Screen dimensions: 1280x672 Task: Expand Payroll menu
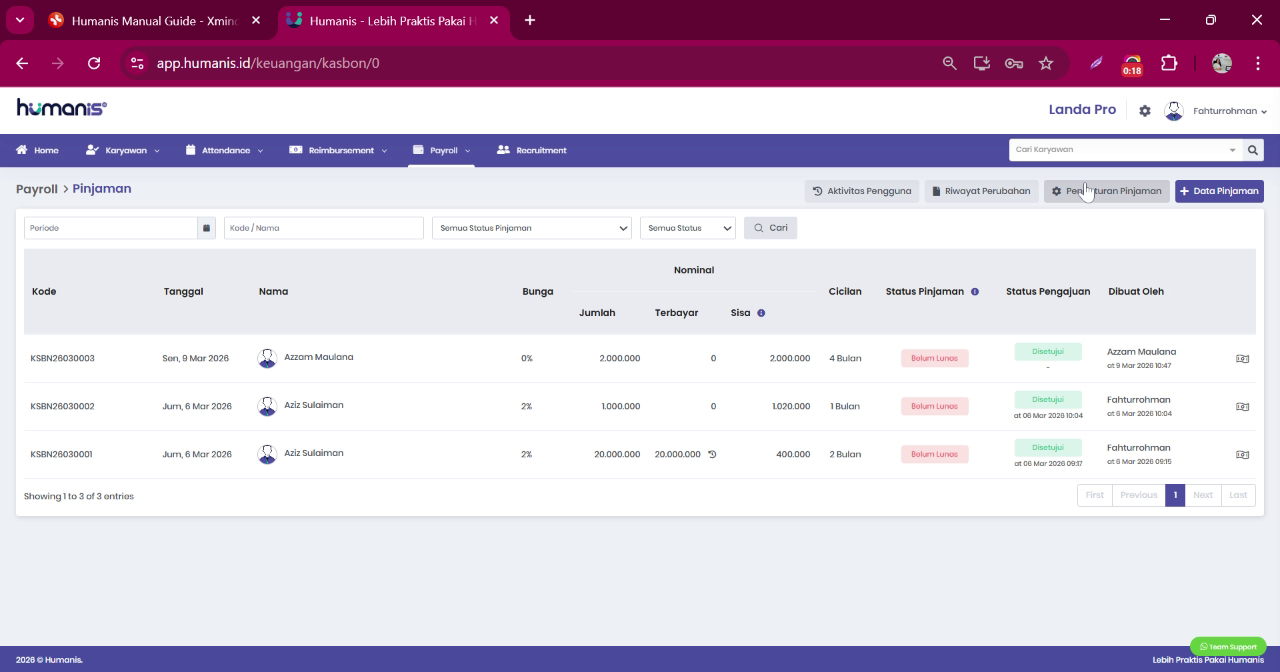pos(442,150)
